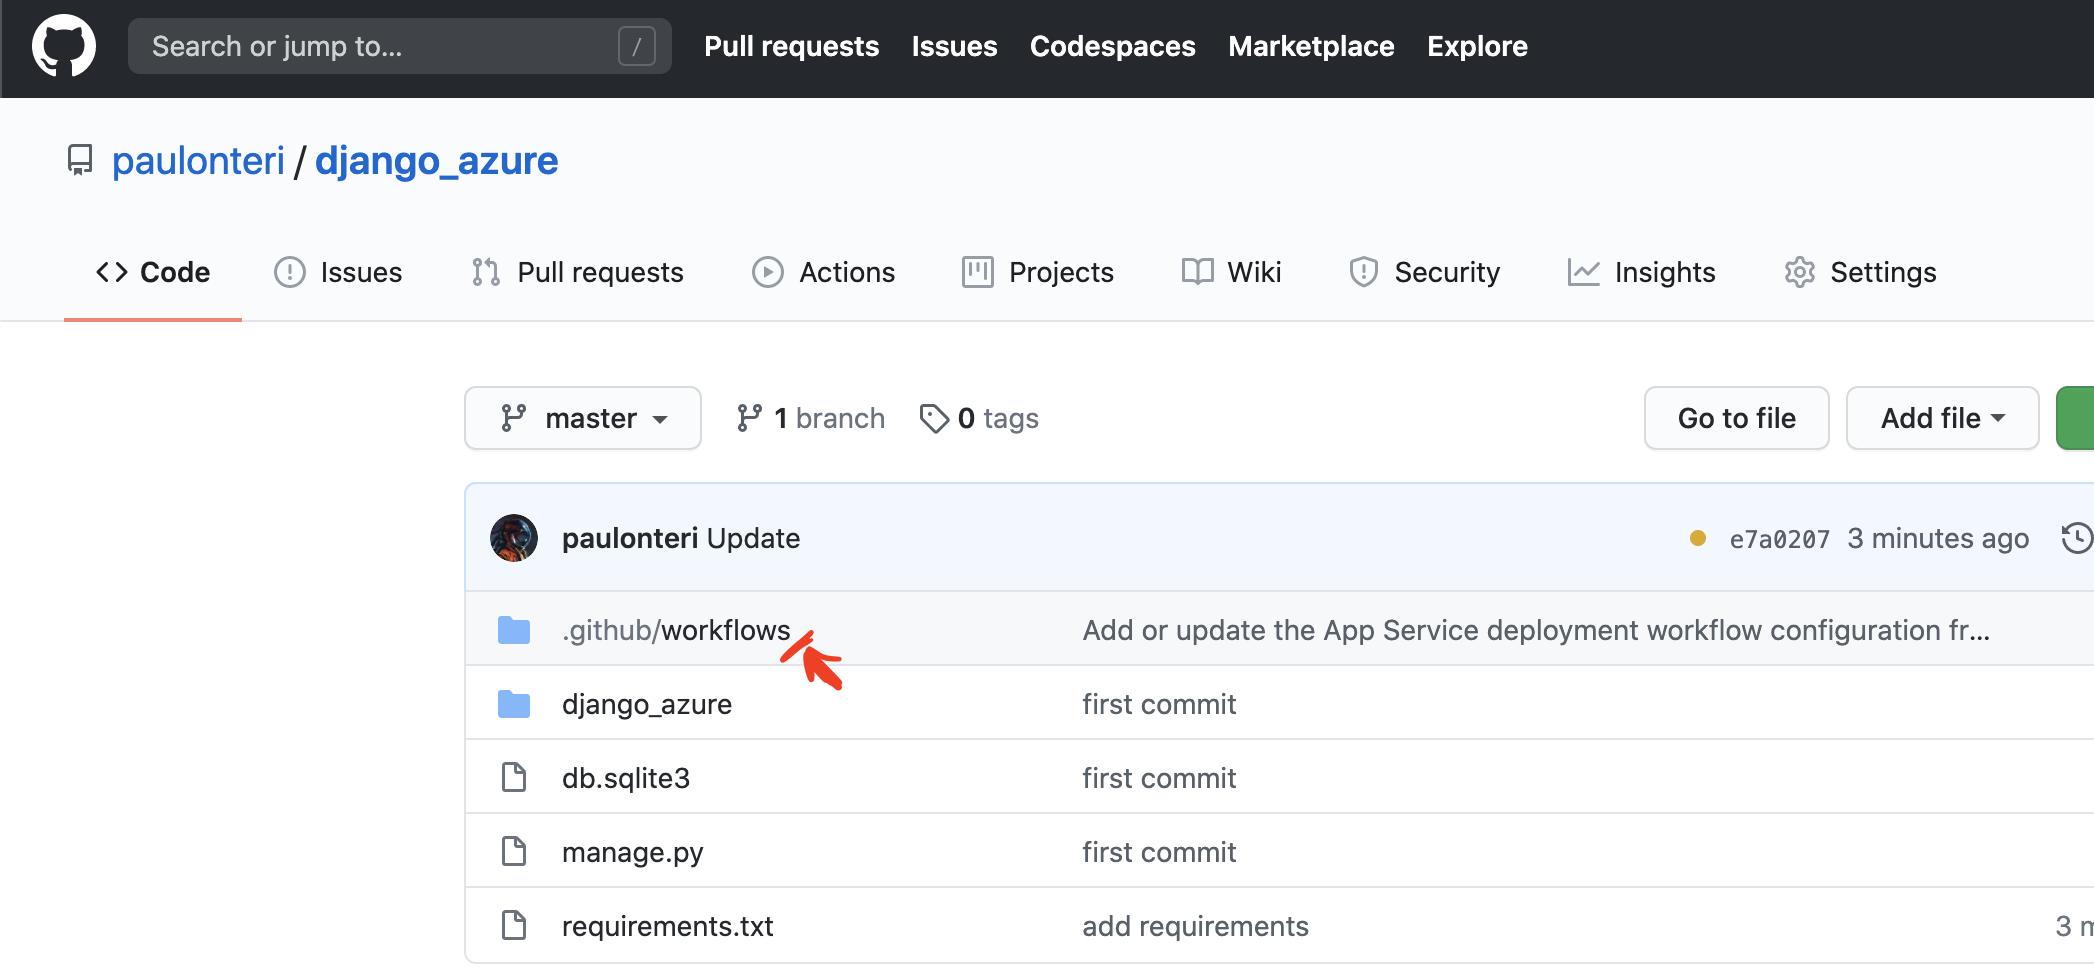Click the GitHub octocat logo

64,45
